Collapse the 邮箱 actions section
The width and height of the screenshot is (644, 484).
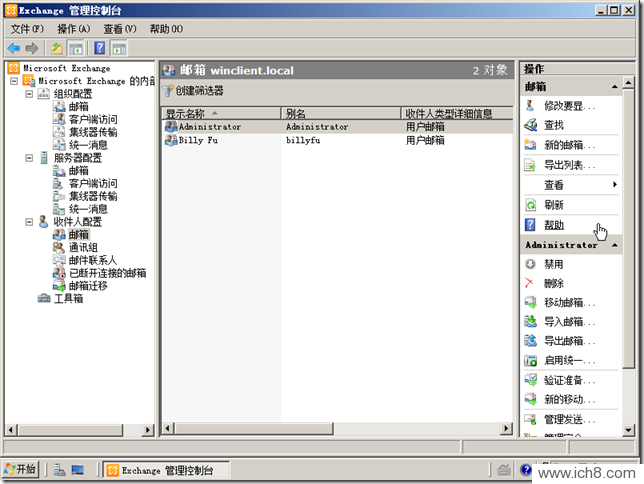614,87
